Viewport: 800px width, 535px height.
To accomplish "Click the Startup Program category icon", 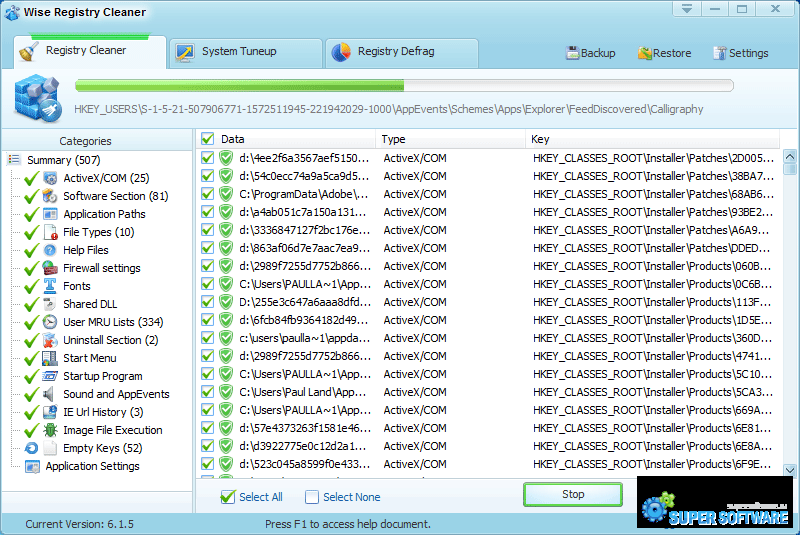I will (x=50, y=376).
